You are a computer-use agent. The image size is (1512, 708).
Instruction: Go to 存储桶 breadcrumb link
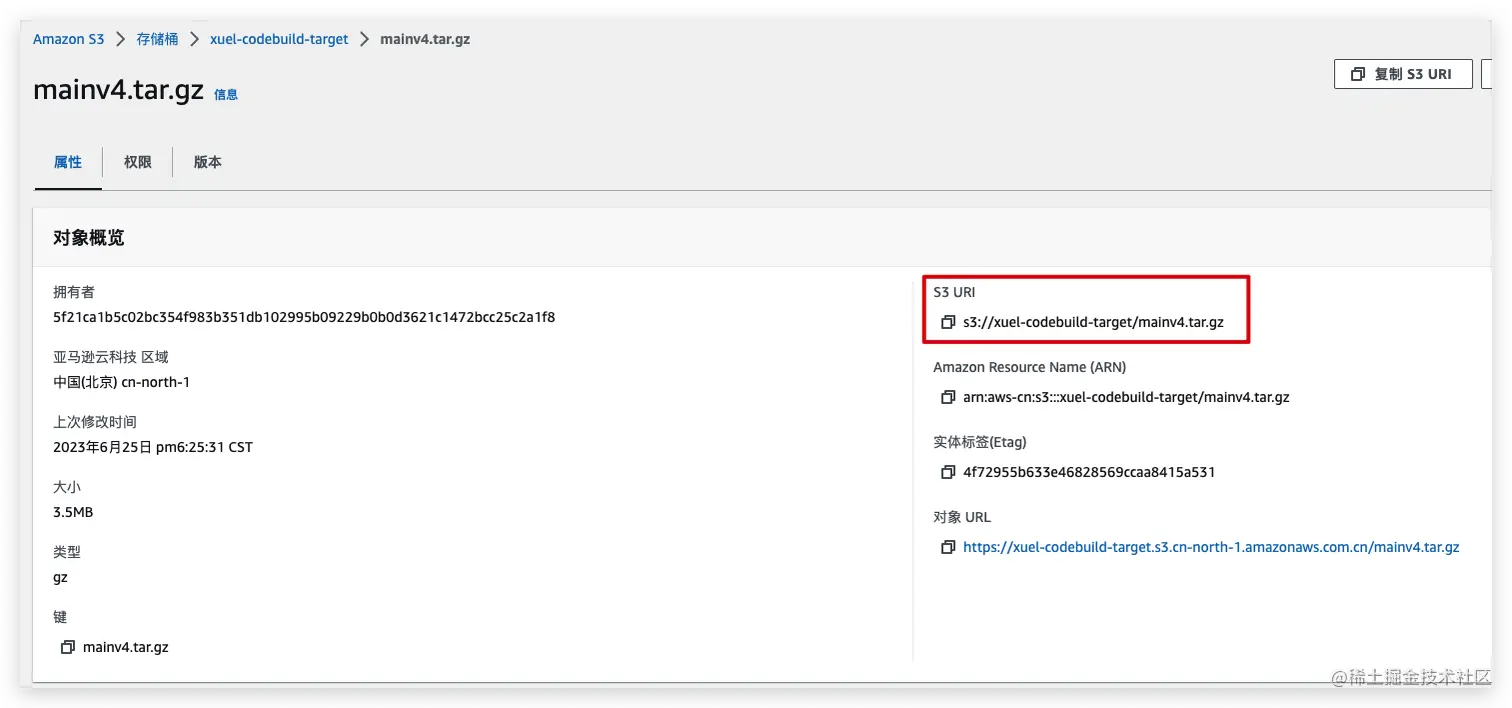tap(157, 39)
